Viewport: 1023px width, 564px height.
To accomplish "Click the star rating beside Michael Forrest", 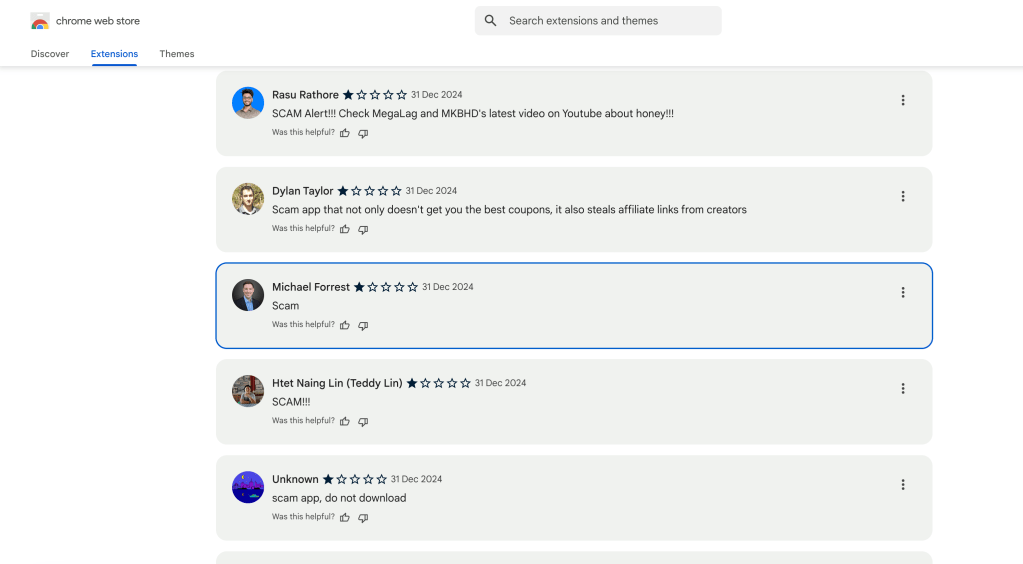I will tap(386, 287).
